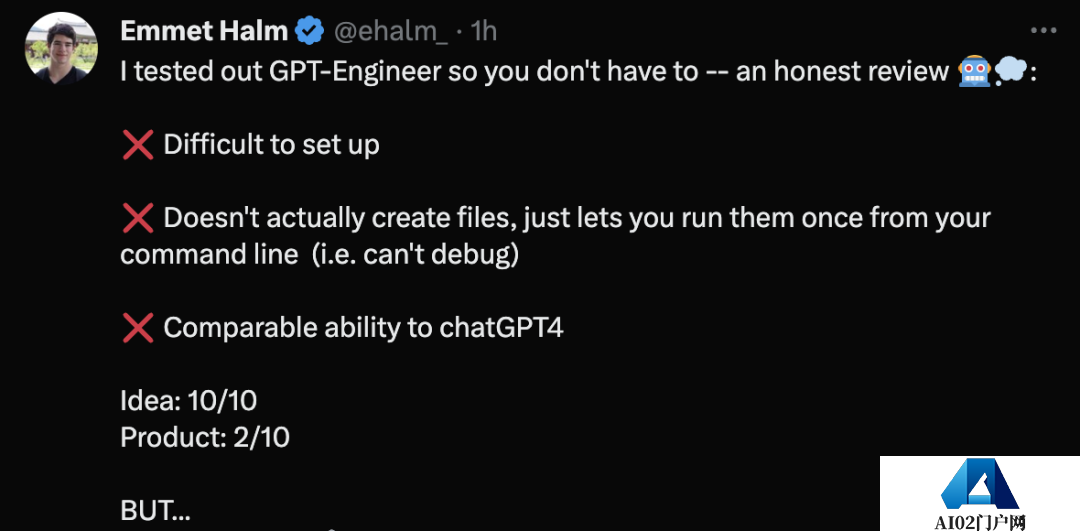Open the @ehalm_ handle link
The image size is (1080, 531).
[x=390, y=31]
